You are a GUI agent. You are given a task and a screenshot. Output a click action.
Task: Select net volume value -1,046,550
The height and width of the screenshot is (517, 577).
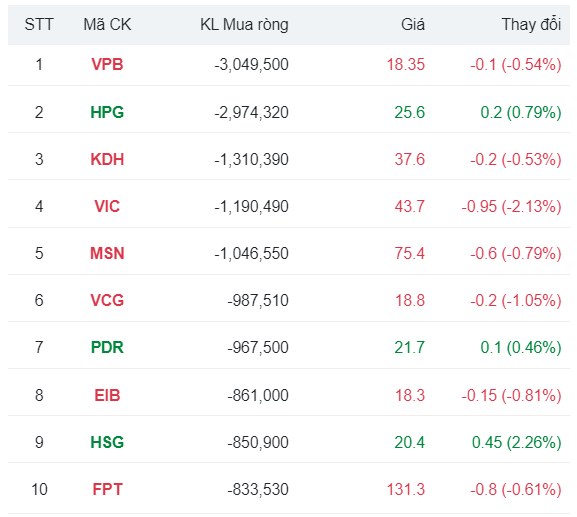[x=251, y=254]
